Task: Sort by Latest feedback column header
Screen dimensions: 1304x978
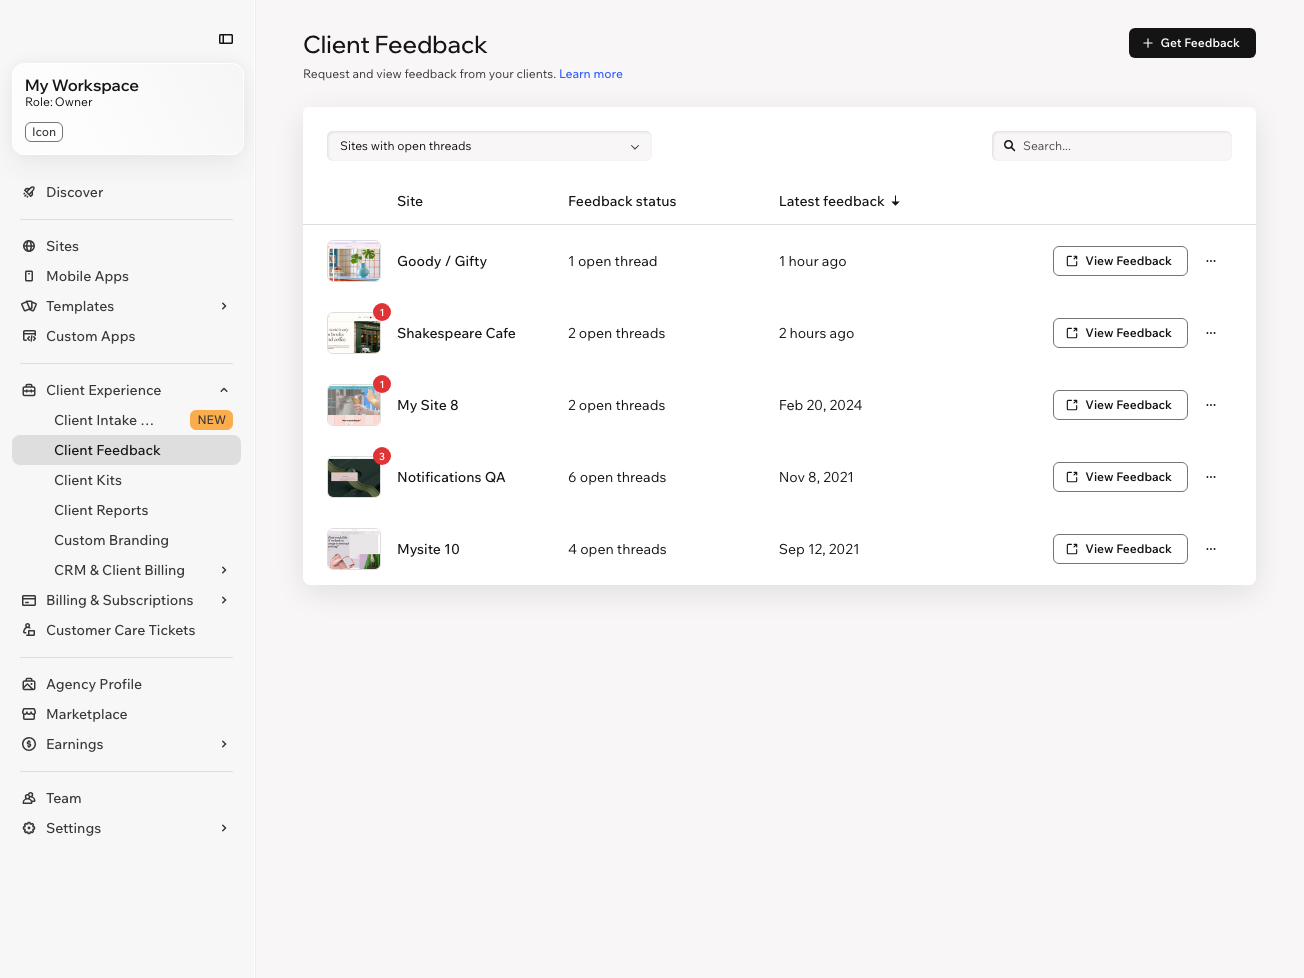Action: [839, 201]
